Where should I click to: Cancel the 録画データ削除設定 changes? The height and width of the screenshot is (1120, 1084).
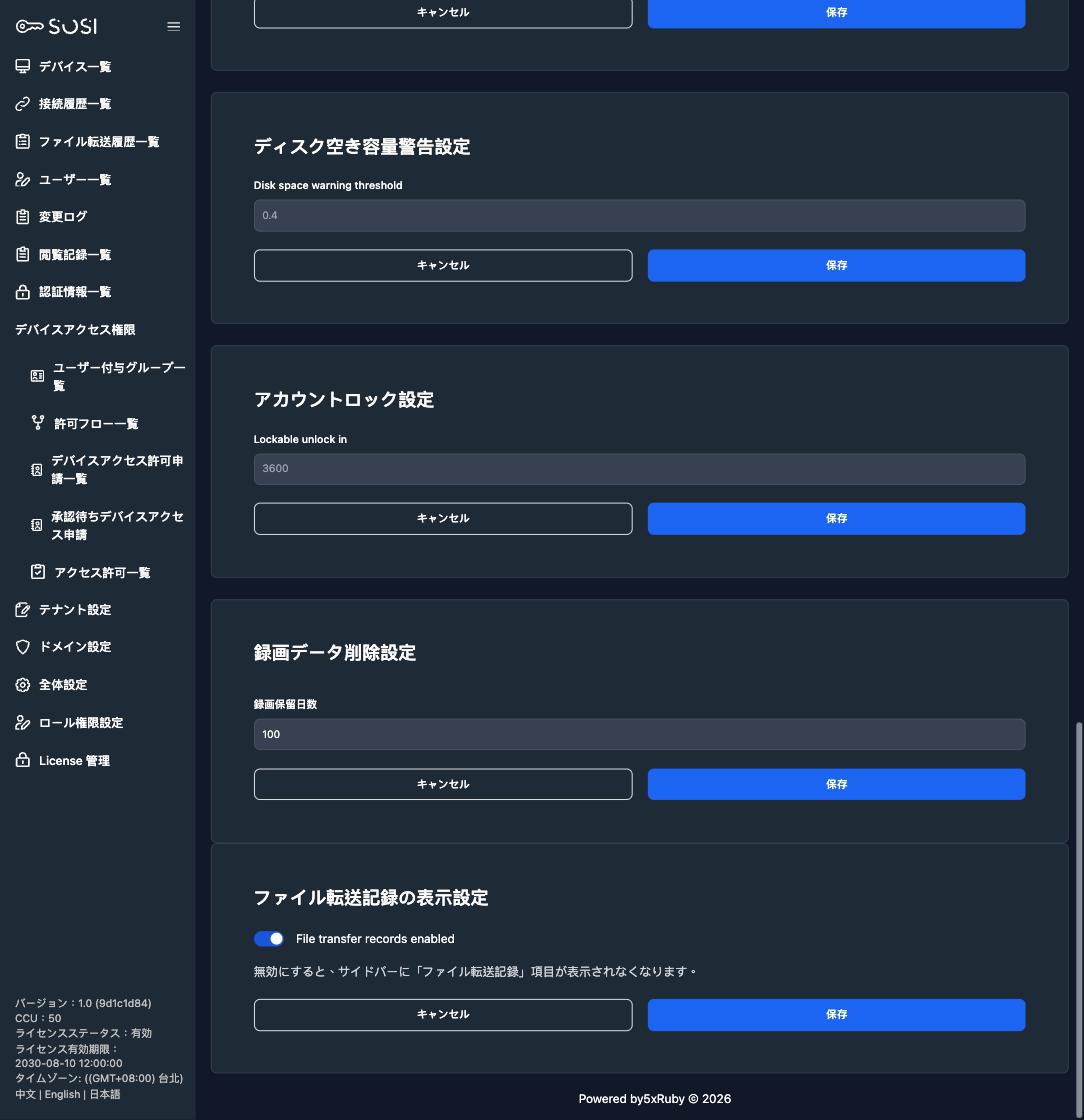pyautogui.click(x=443, y=784)
